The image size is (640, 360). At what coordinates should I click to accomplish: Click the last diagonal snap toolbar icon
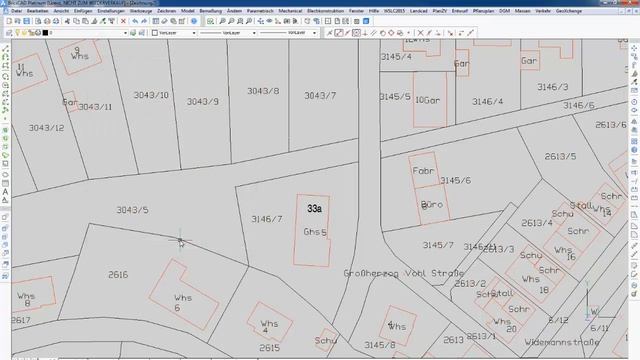coord(471,33)
